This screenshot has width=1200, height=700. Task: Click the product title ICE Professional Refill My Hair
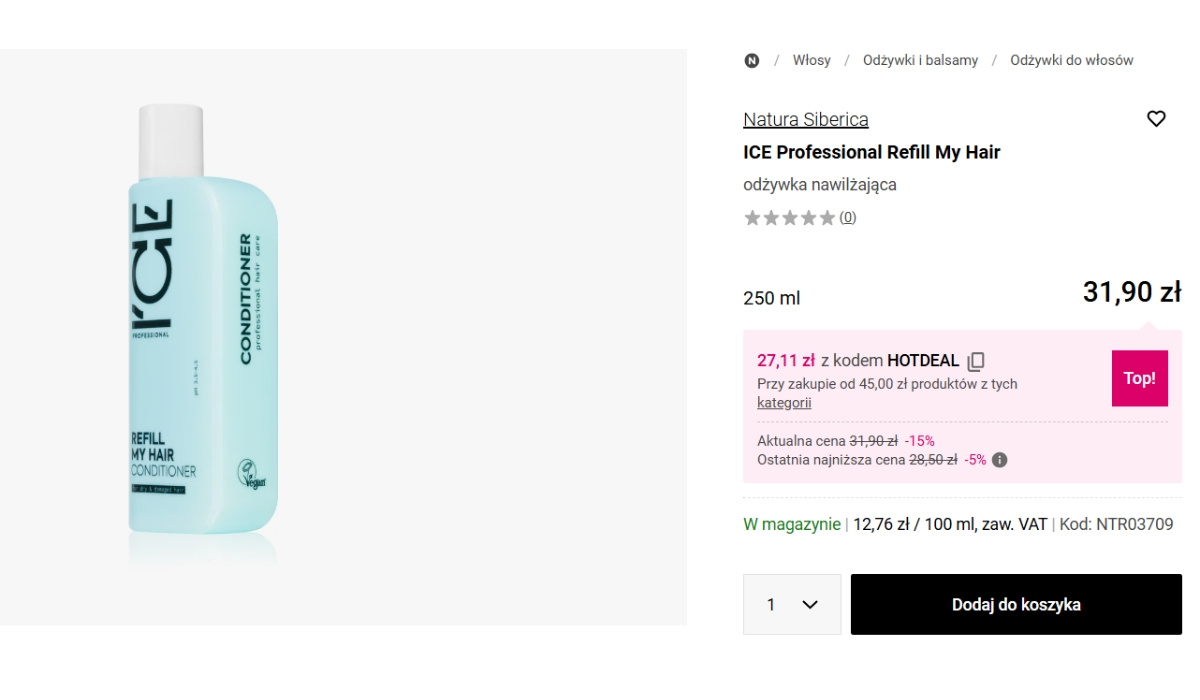[x=871, y=152]
